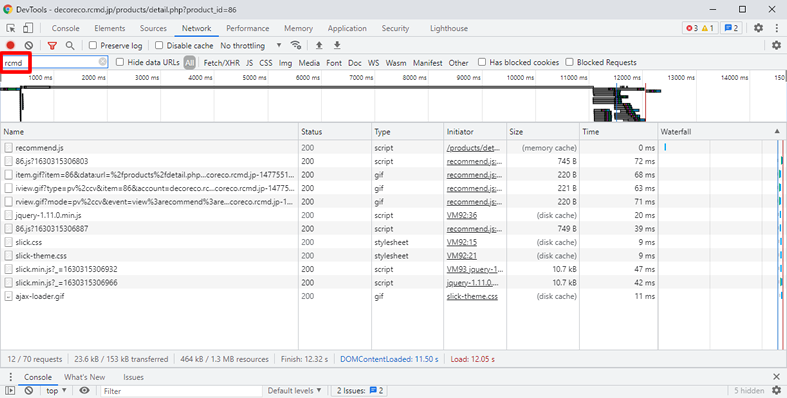Click the Chrome icon in title bar
The width and height of the screenshot is (787, 398).
point(8,9)
